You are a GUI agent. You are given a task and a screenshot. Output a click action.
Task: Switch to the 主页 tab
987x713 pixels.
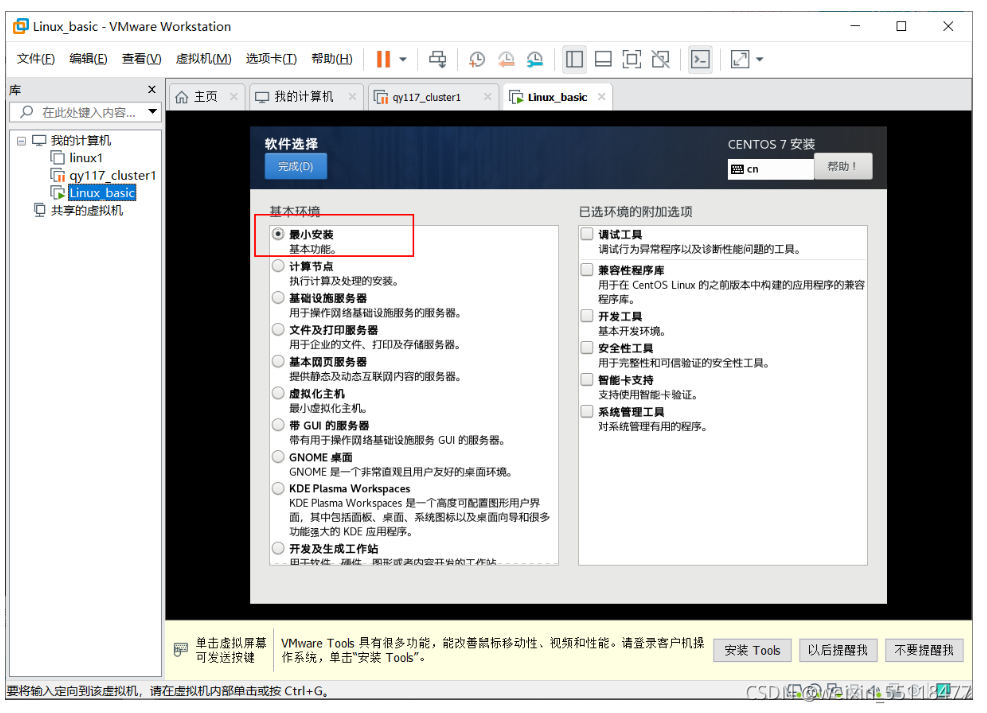tap(205, 97)
